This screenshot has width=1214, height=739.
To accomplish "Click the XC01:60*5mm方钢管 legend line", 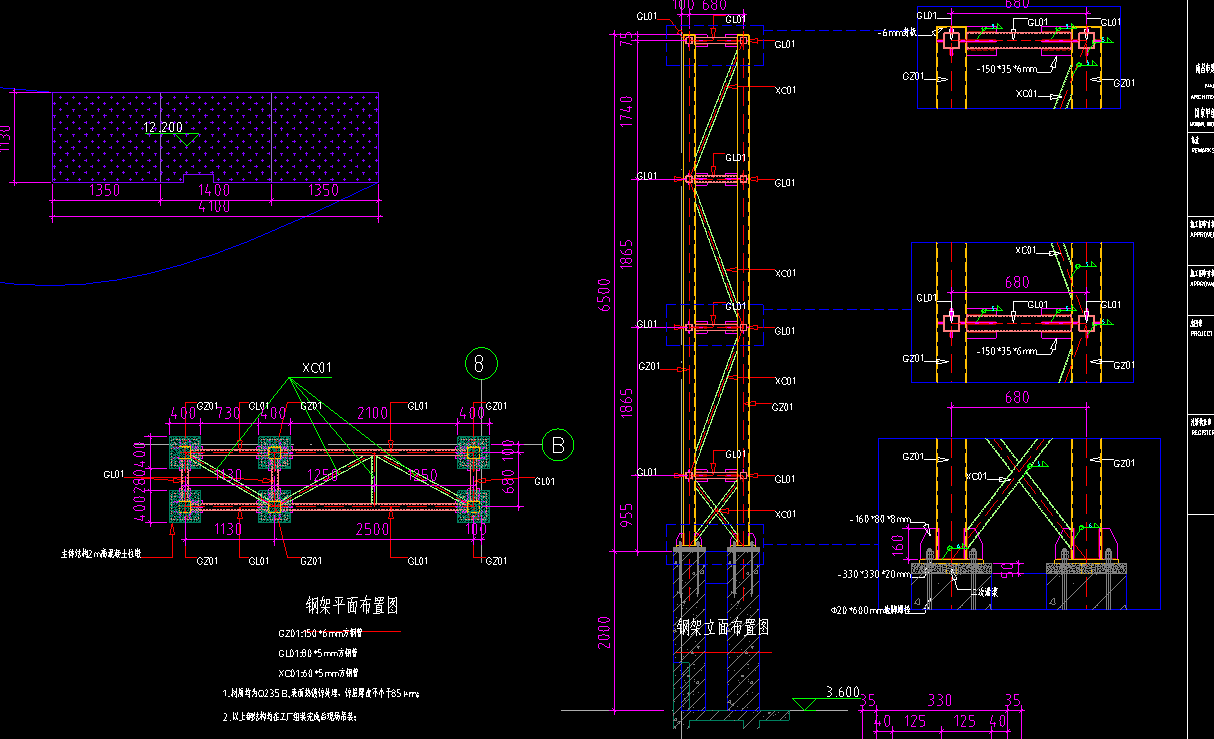I will point(318,673).
